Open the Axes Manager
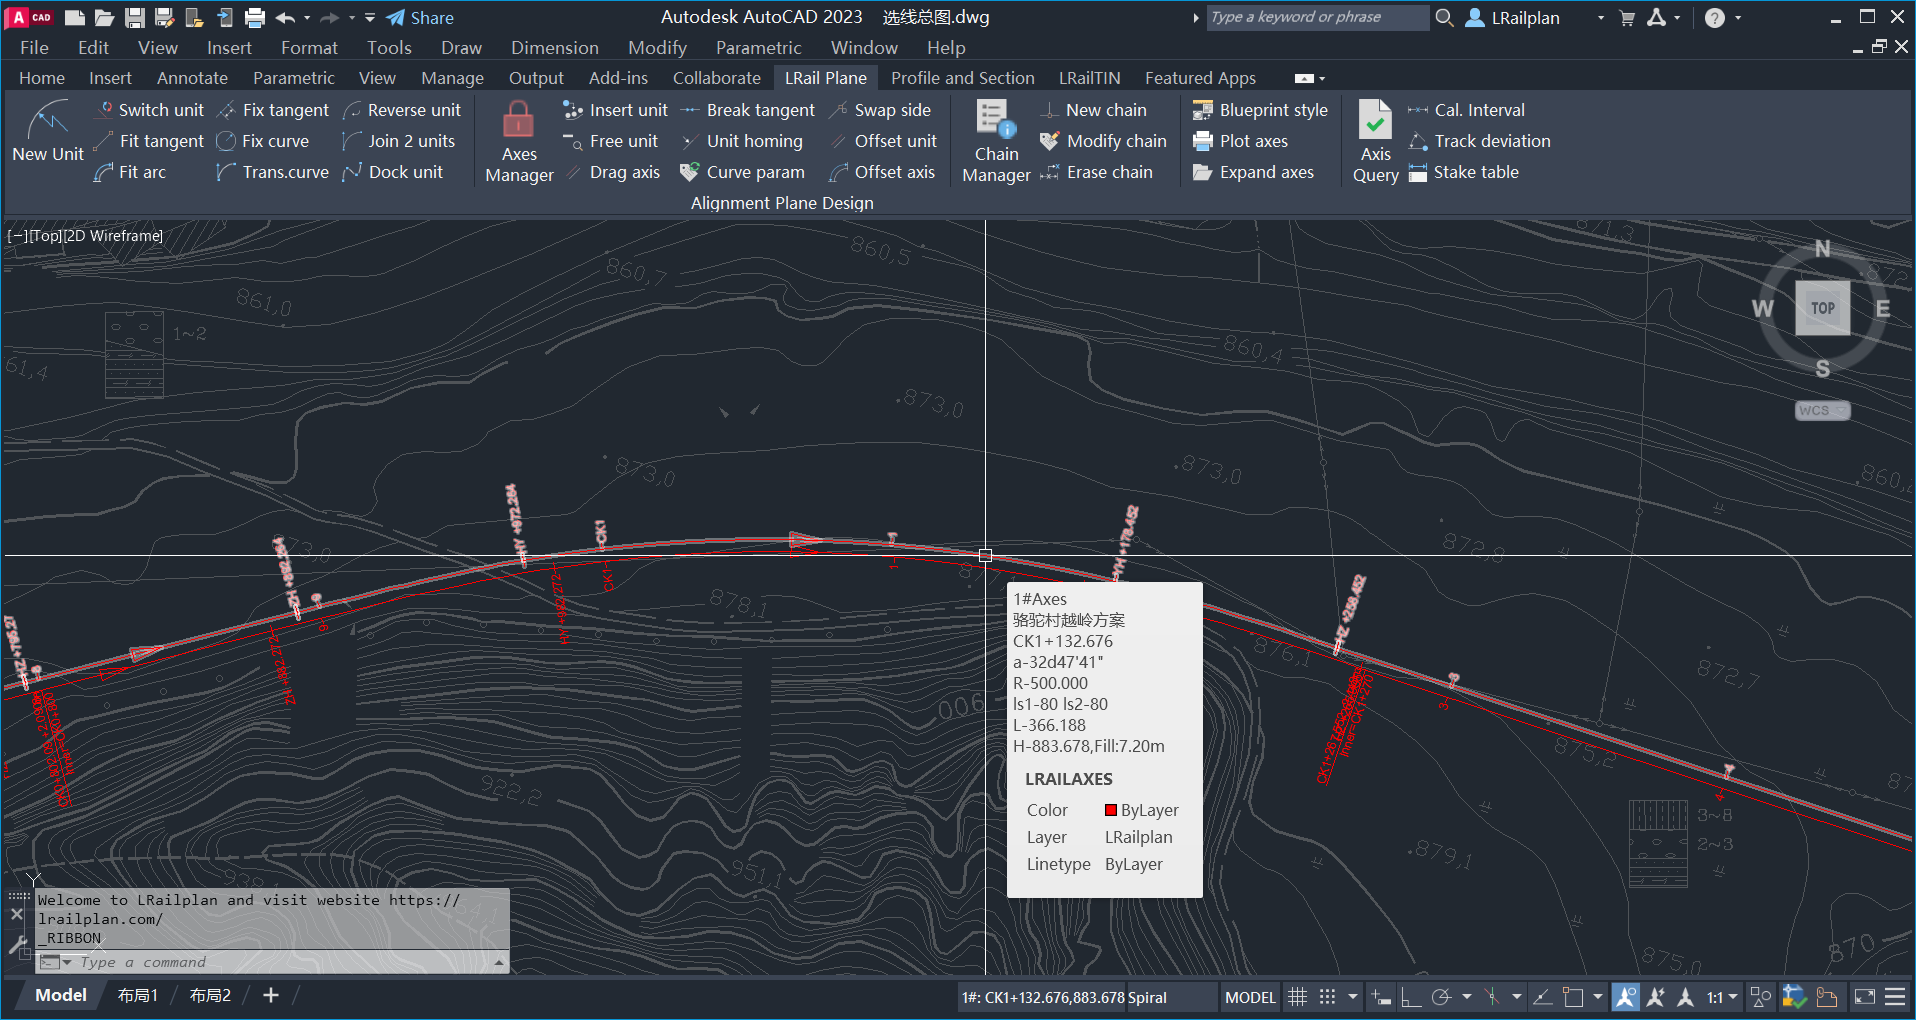Screen dimensions: 1916x1020 pyautogui.click(x=519, y=142)
